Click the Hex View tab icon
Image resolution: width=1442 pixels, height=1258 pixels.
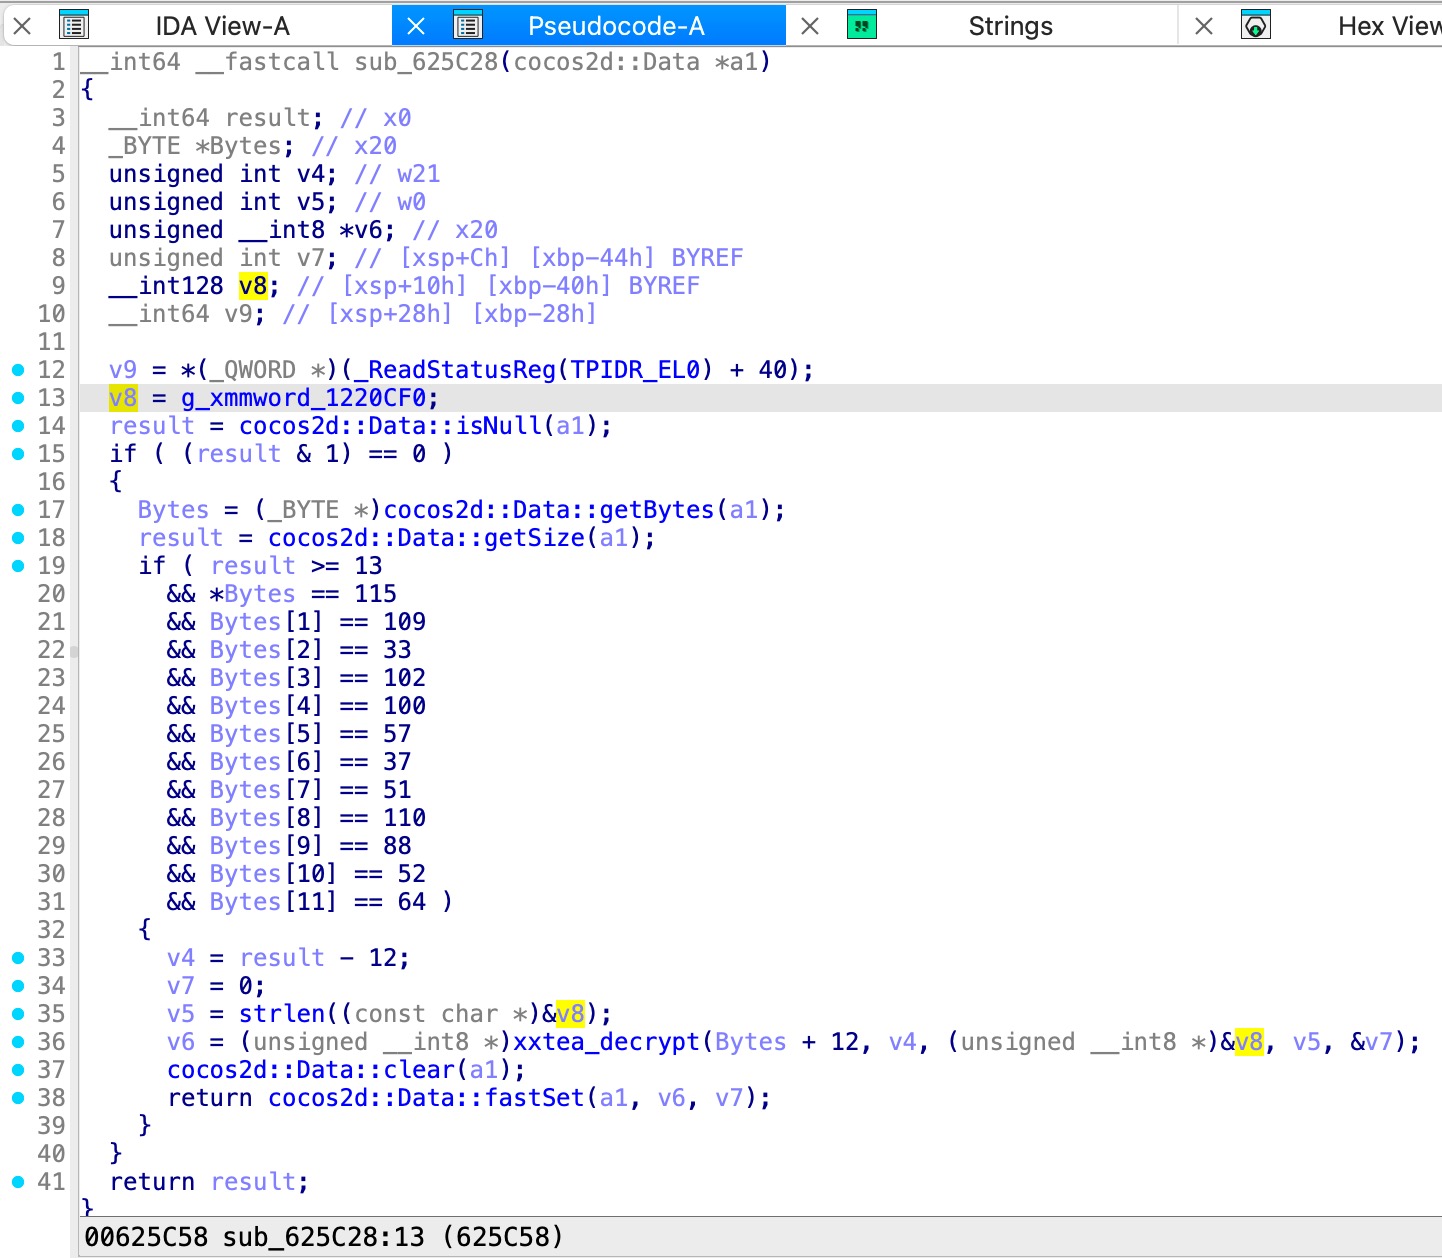click(1256, 25)
